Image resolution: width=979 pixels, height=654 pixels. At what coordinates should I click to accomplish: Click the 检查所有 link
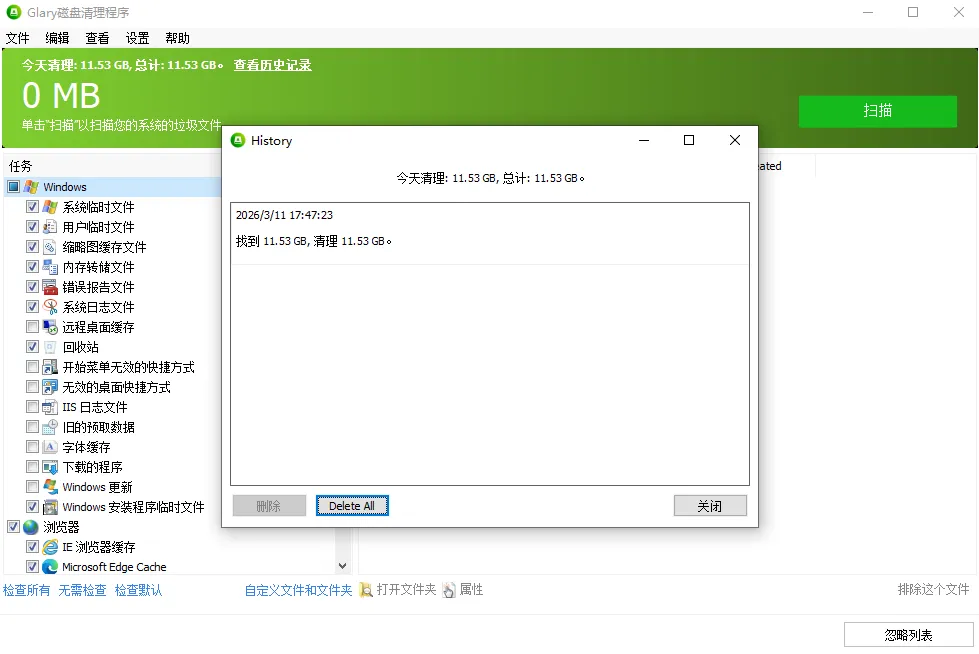tap(26, 590)
